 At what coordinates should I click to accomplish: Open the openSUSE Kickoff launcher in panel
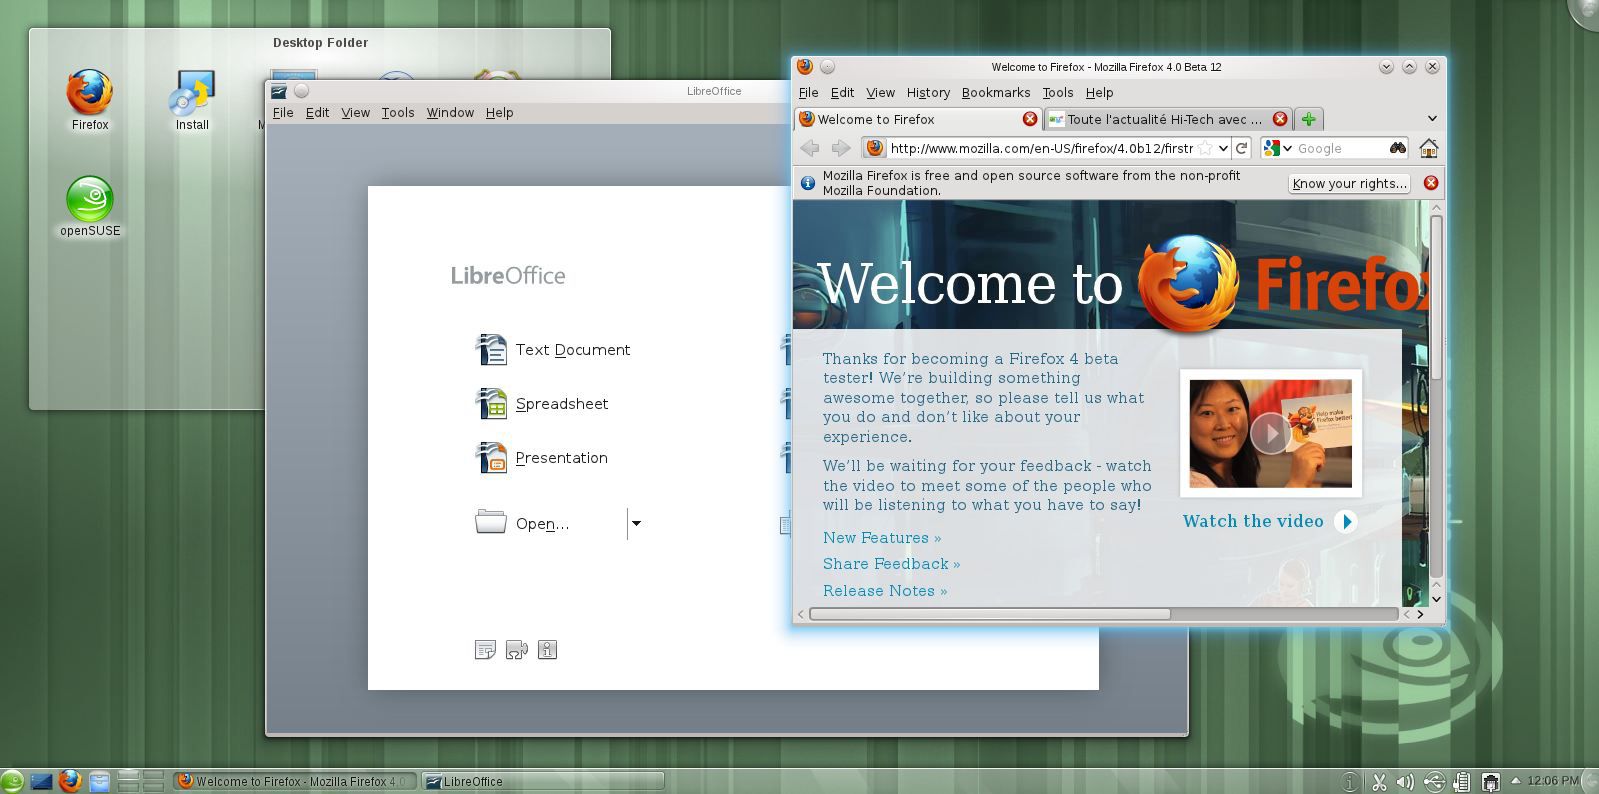click(x=12, y=781)
